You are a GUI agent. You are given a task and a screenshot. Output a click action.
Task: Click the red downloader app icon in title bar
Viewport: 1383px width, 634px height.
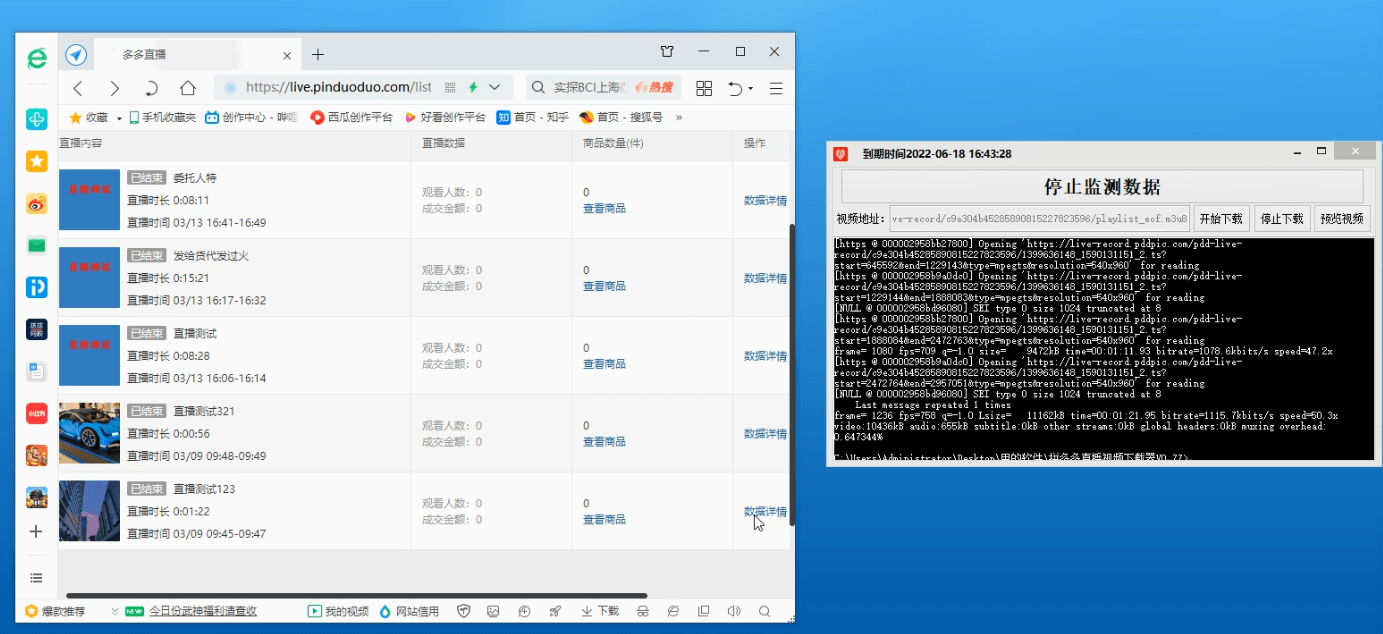point(842,154)
